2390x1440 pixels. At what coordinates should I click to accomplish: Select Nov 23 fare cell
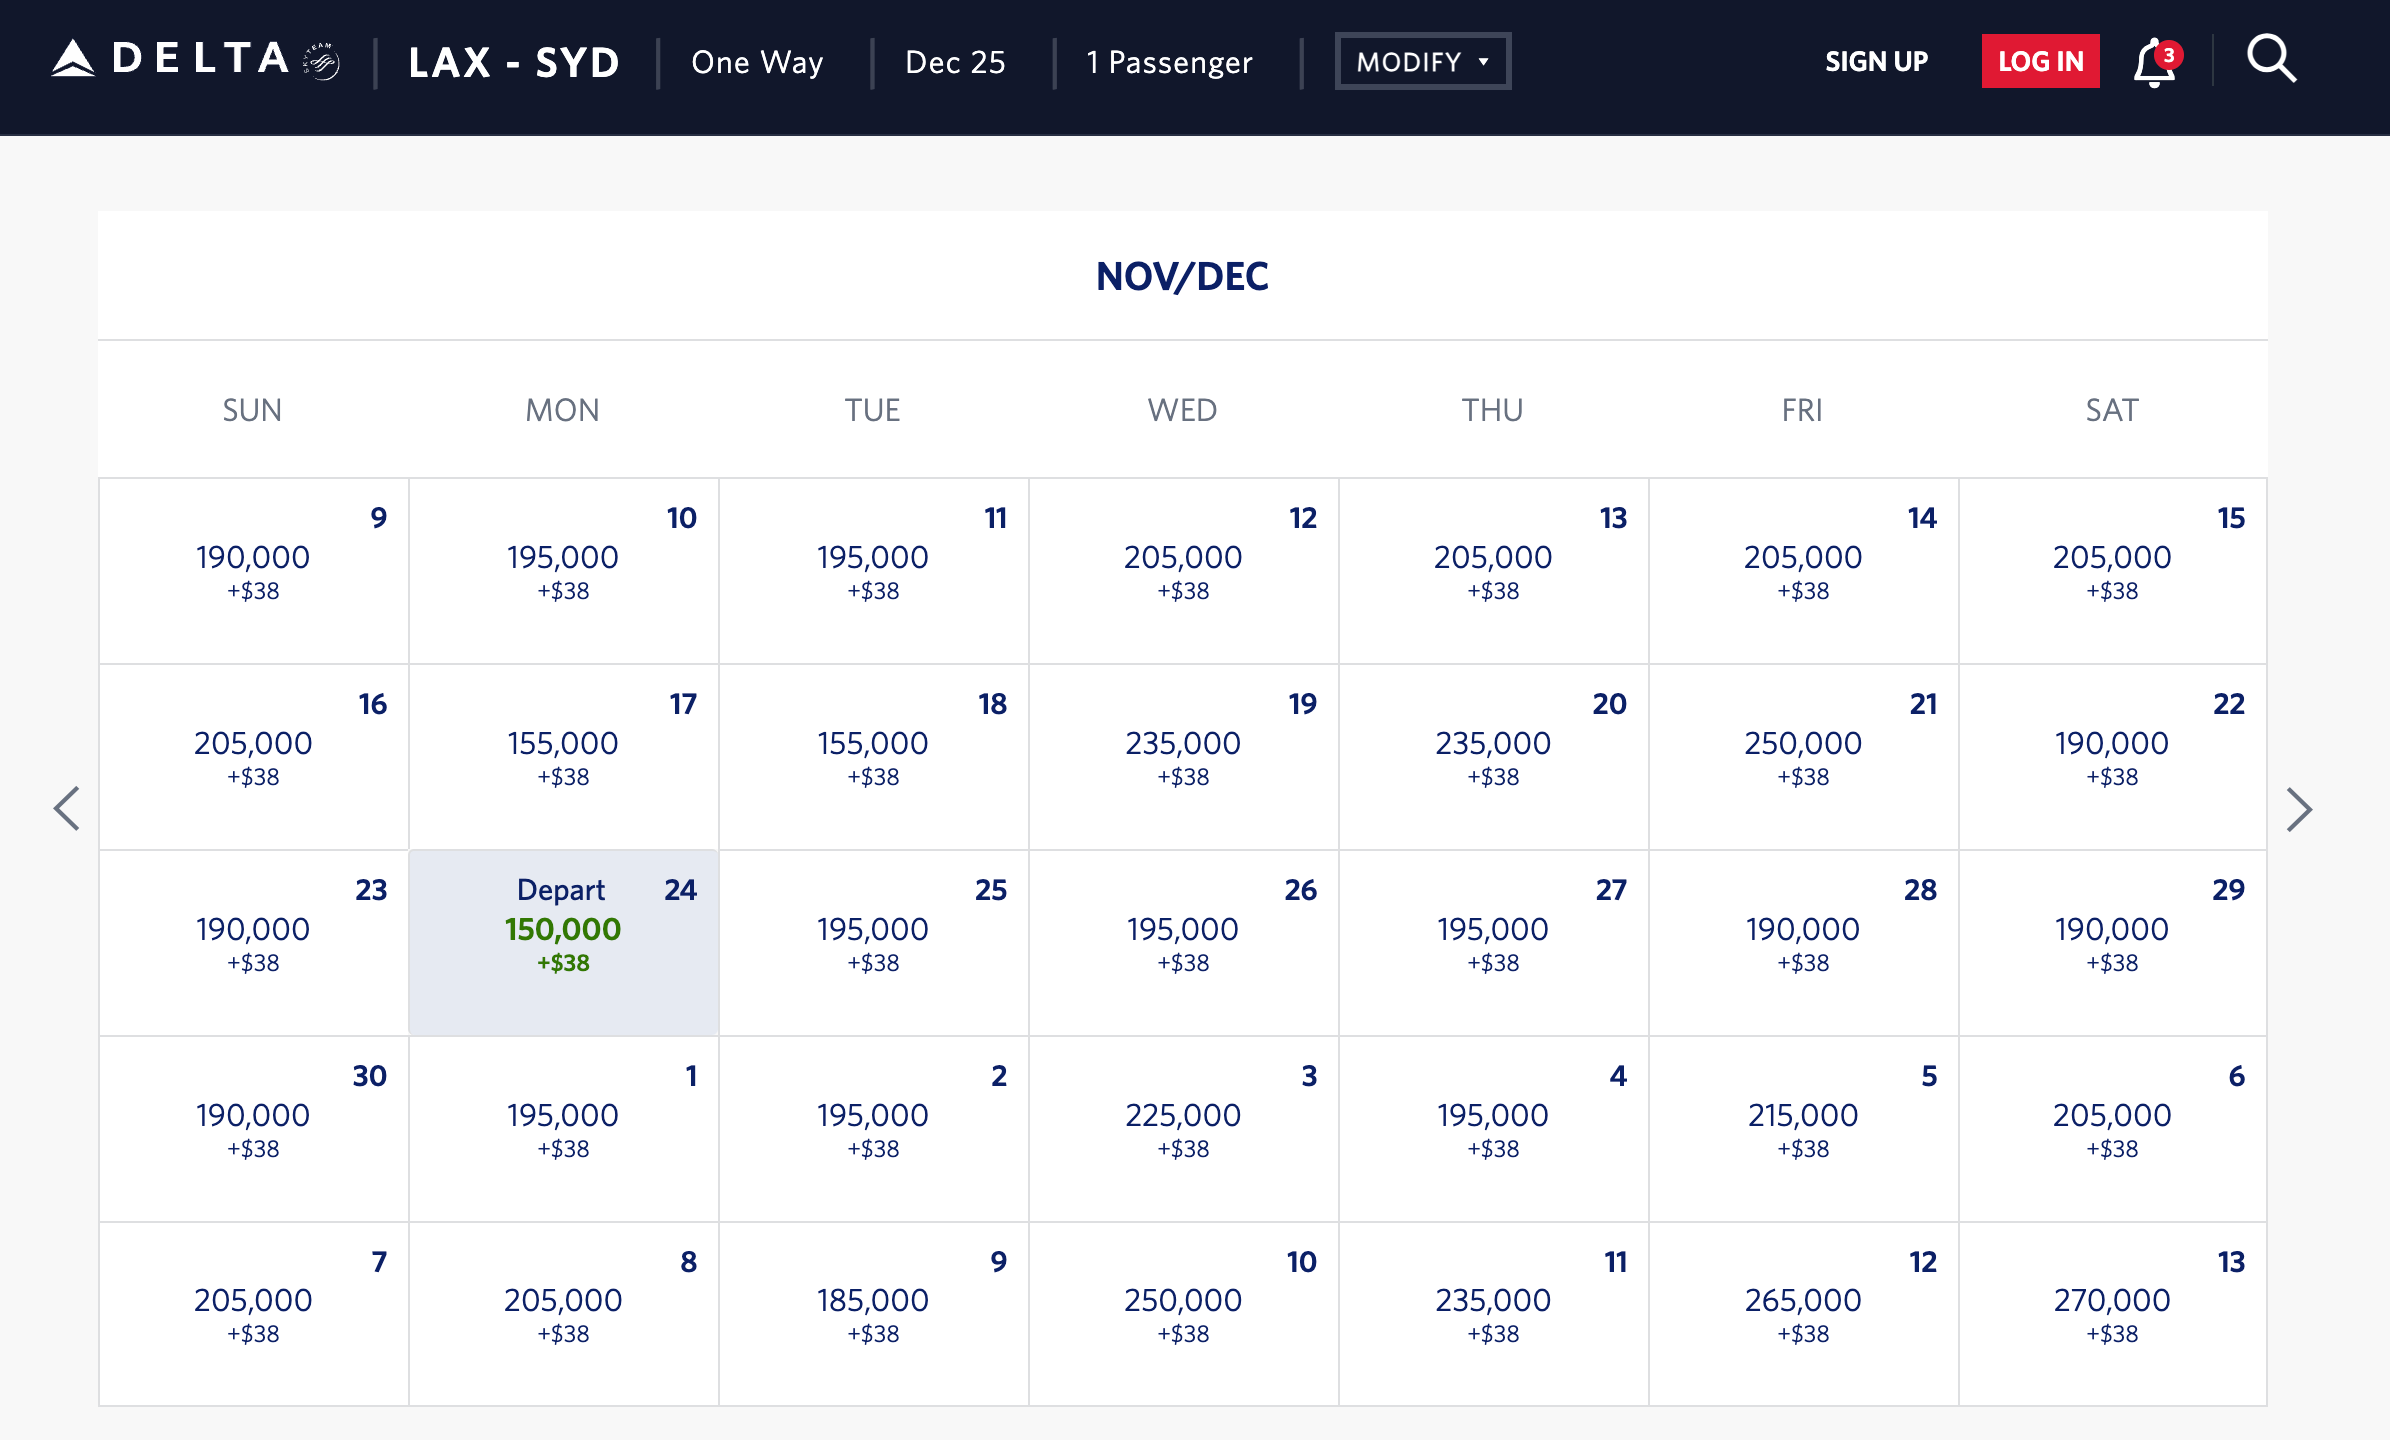coord(254,943)
